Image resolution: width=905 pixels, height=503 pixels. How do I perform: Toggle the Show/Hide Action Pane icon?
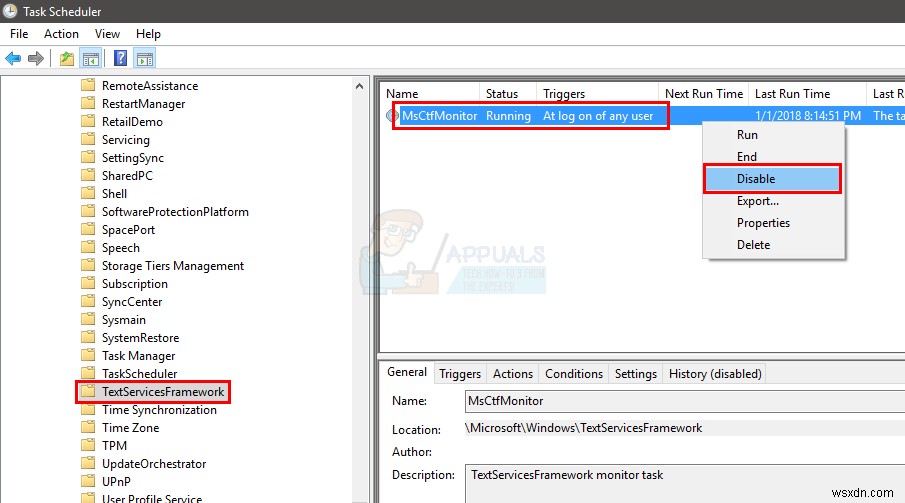pos(145,58)
